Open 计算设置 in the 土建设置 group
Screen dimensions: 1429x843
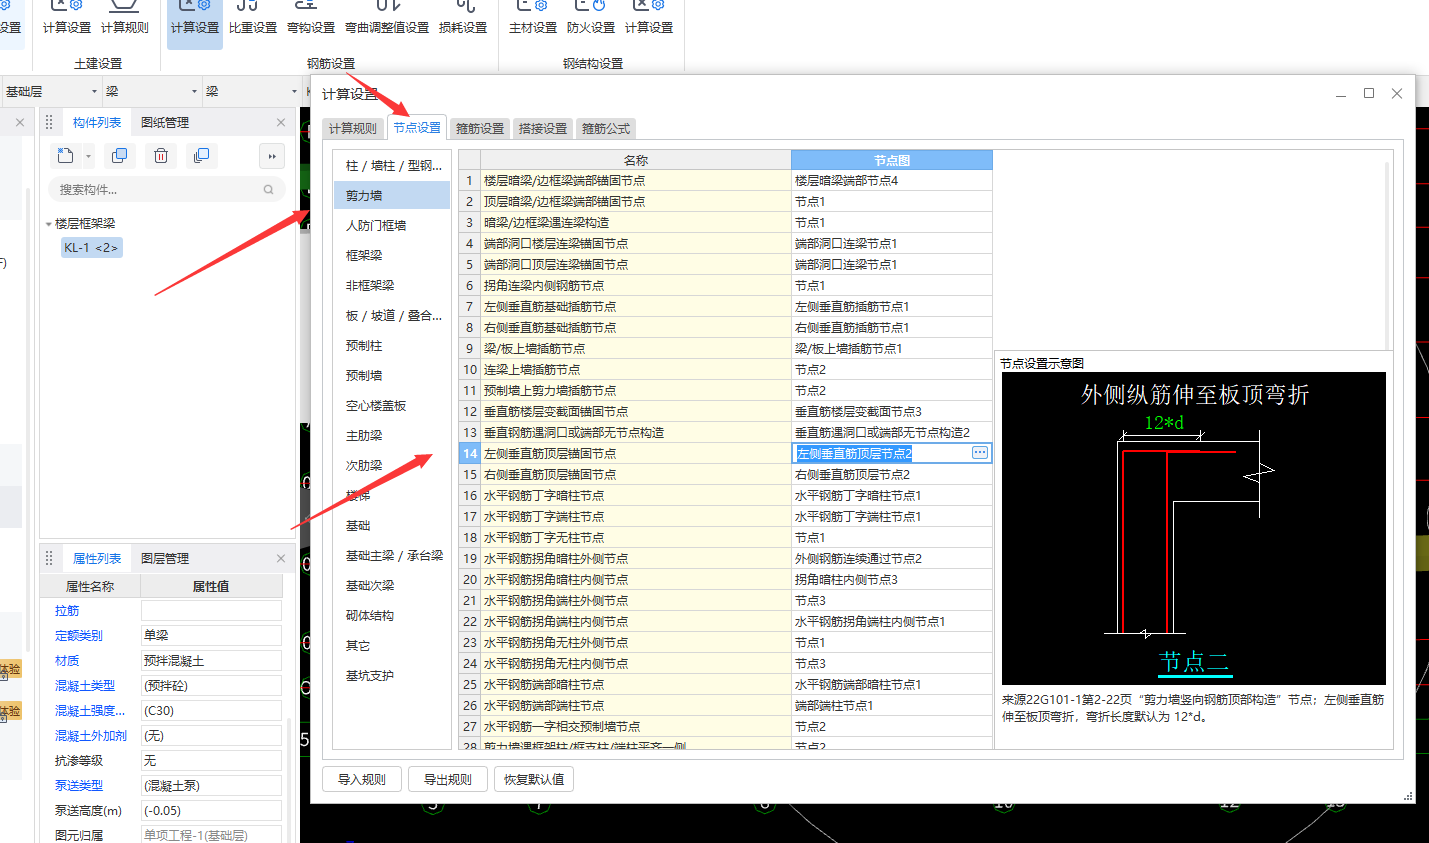pos(67,19)
